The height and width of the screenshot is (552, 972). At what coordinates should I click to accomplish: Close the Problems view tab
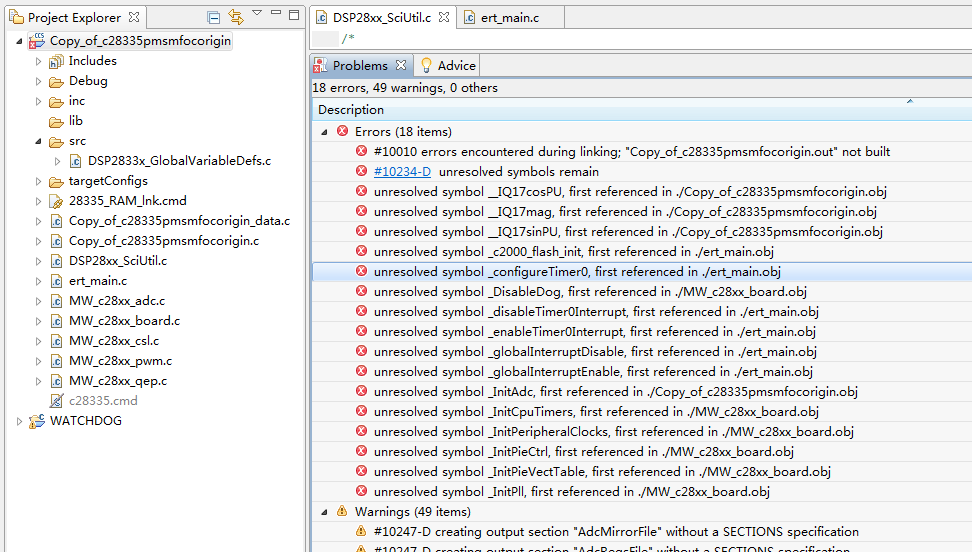click(401, 65)
